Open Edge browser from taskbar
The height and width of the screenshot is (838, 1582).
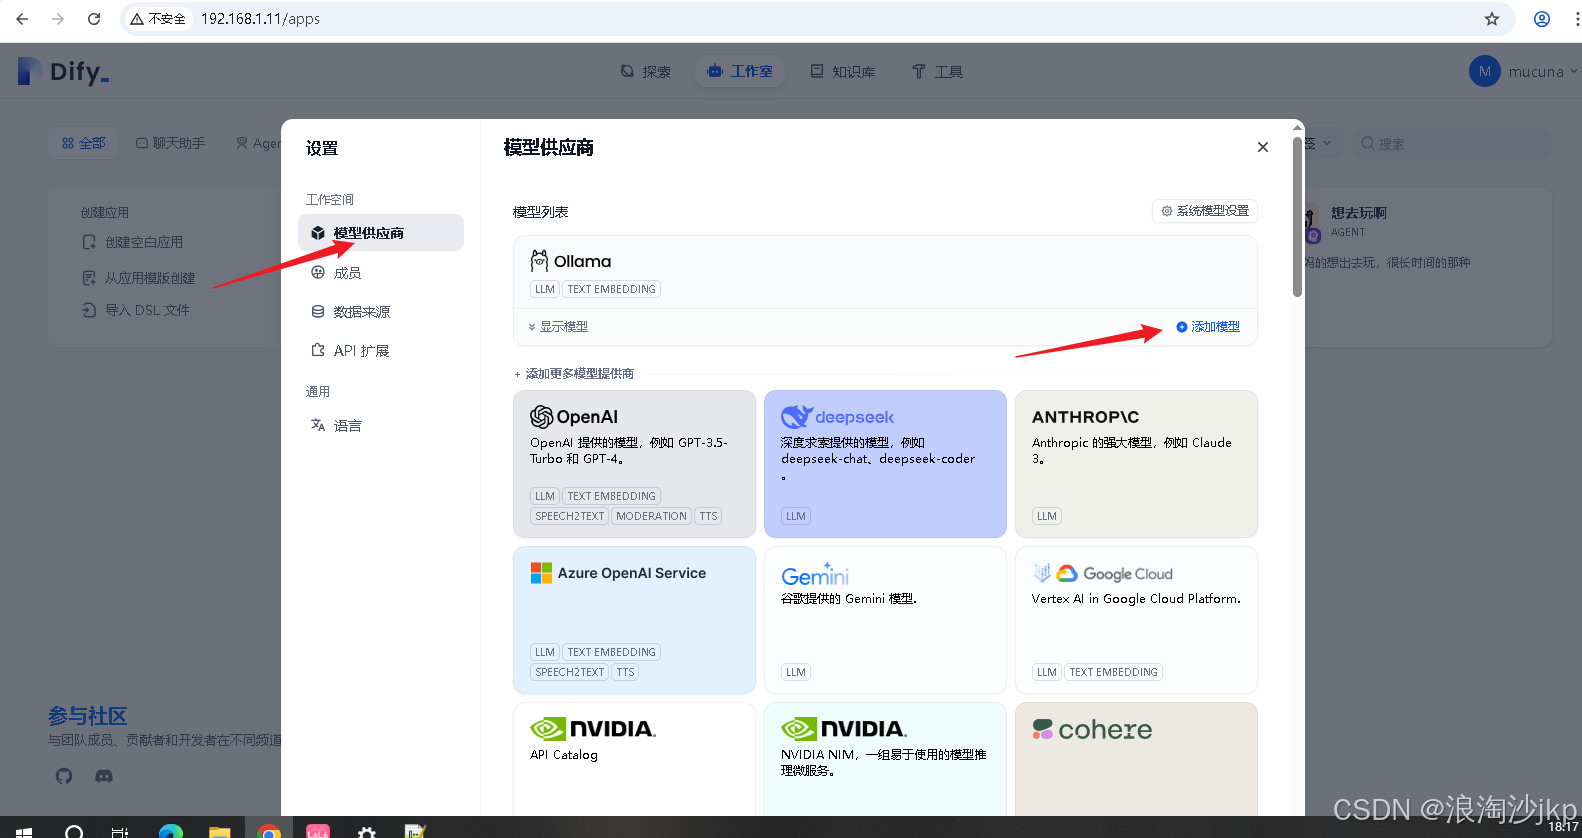coord(171,830)
